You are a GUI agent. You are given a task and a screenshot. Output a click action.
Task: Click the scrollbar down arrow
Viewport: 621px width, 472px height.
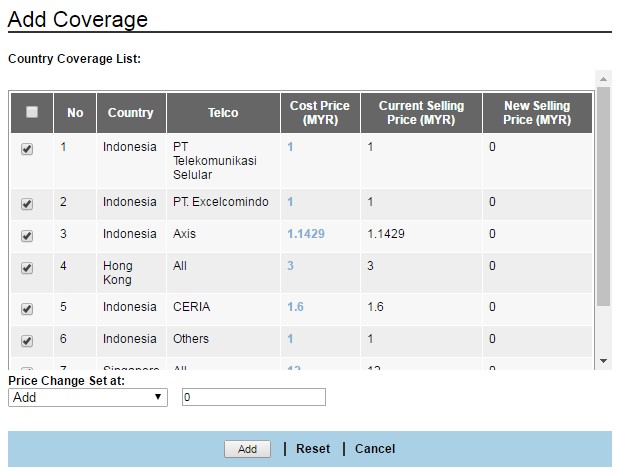click(603, 360)
